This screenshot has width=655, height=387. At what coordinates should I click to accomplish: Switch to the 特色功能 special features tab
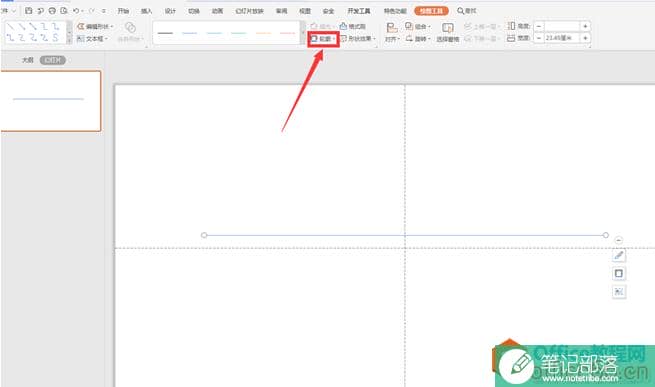coord(395,11)
